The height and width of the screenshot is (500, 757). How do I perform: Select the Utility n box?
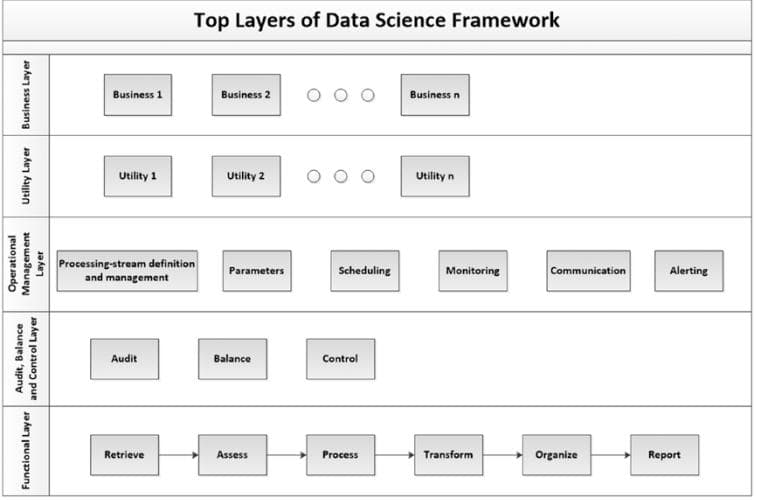click(435, 176)
